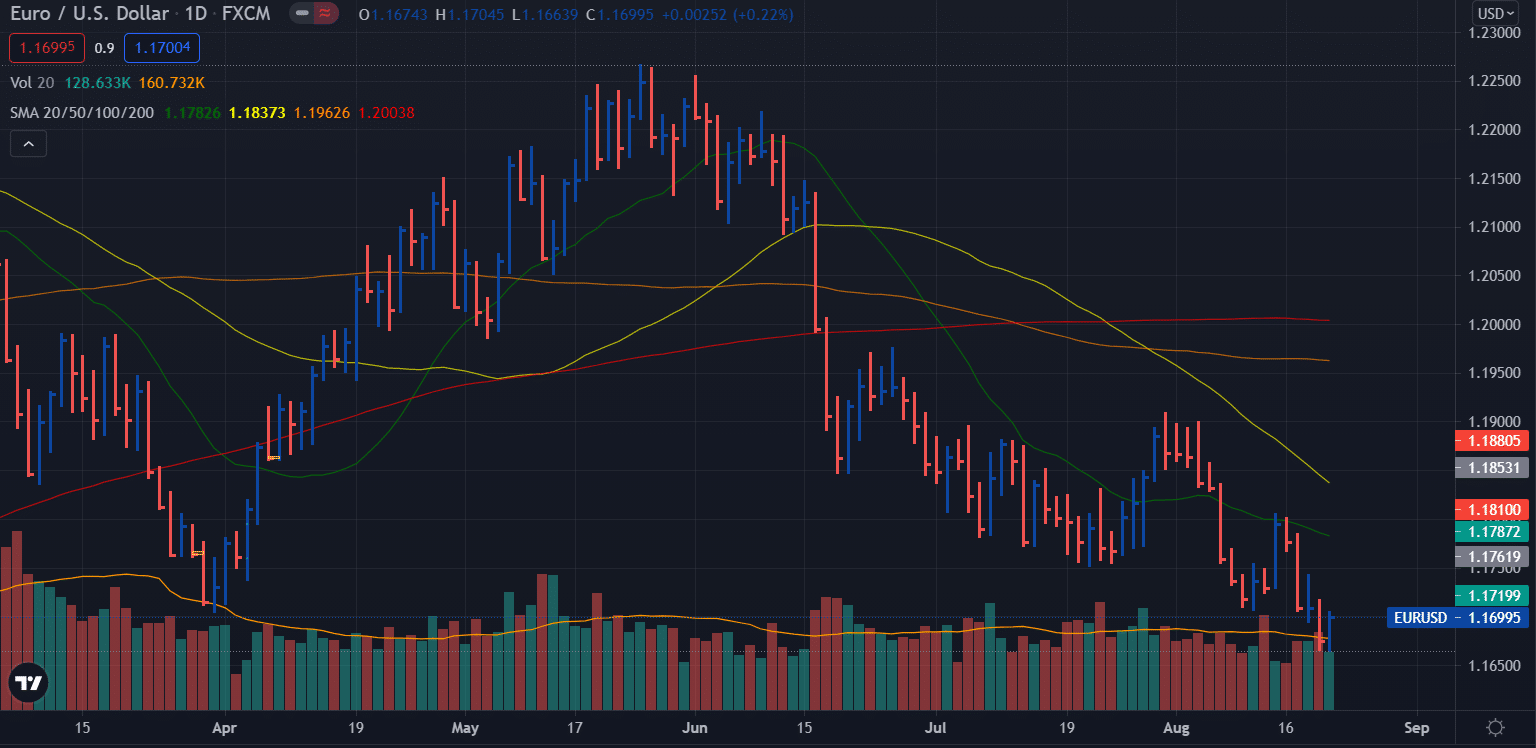Collapse the indicator legend with the chevron arrow

click(28, 143)
